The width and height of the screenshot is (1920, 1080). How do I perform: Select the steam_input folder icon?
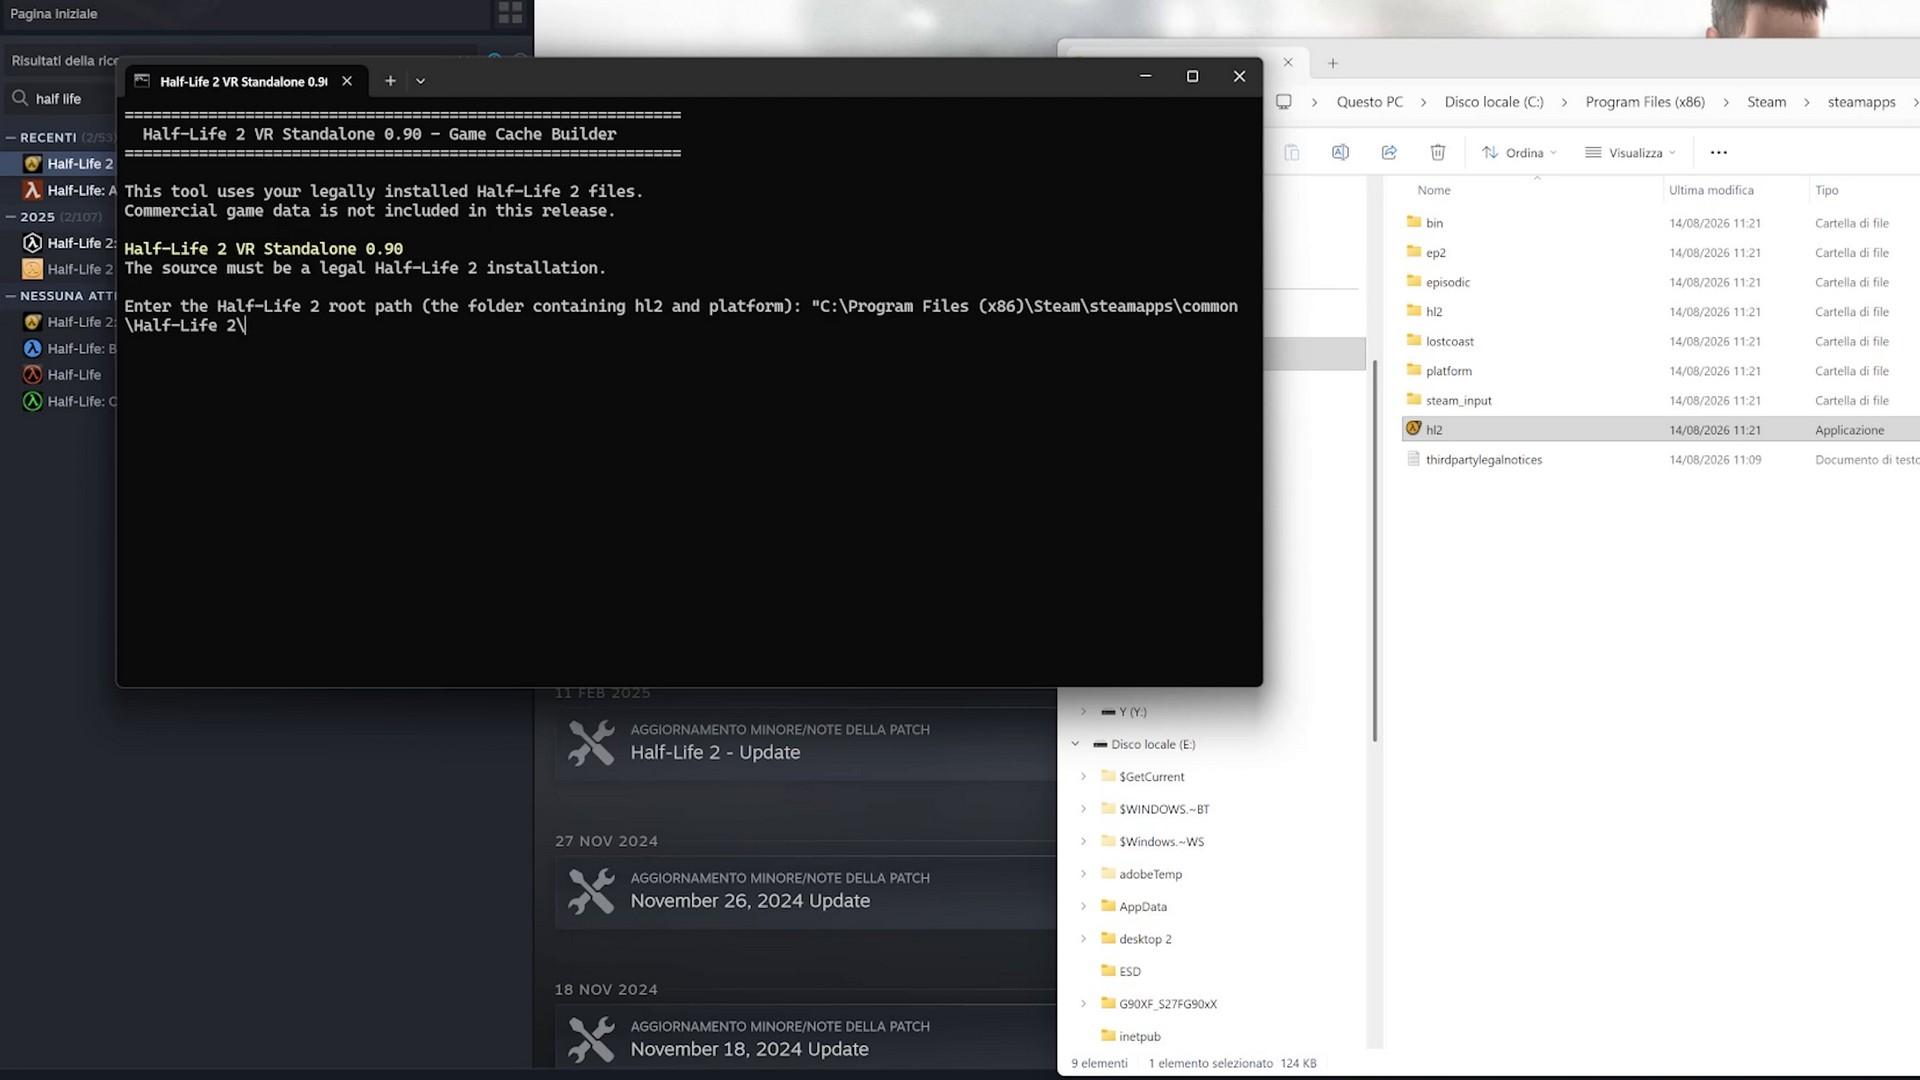click(x=1413, y=399)
